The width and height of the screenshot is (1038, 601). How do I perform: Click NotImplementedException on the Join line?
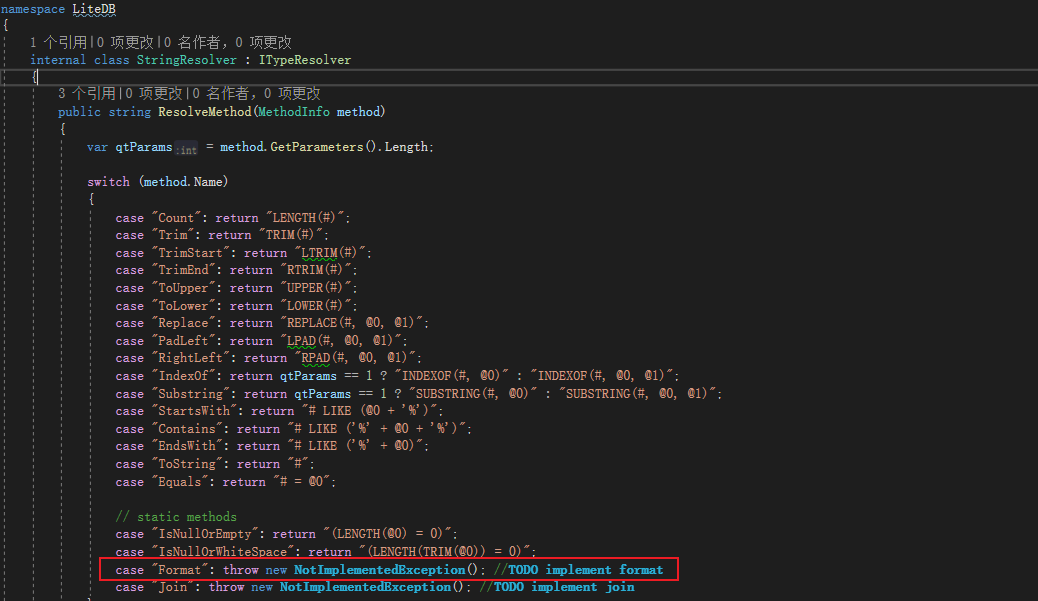365,587
